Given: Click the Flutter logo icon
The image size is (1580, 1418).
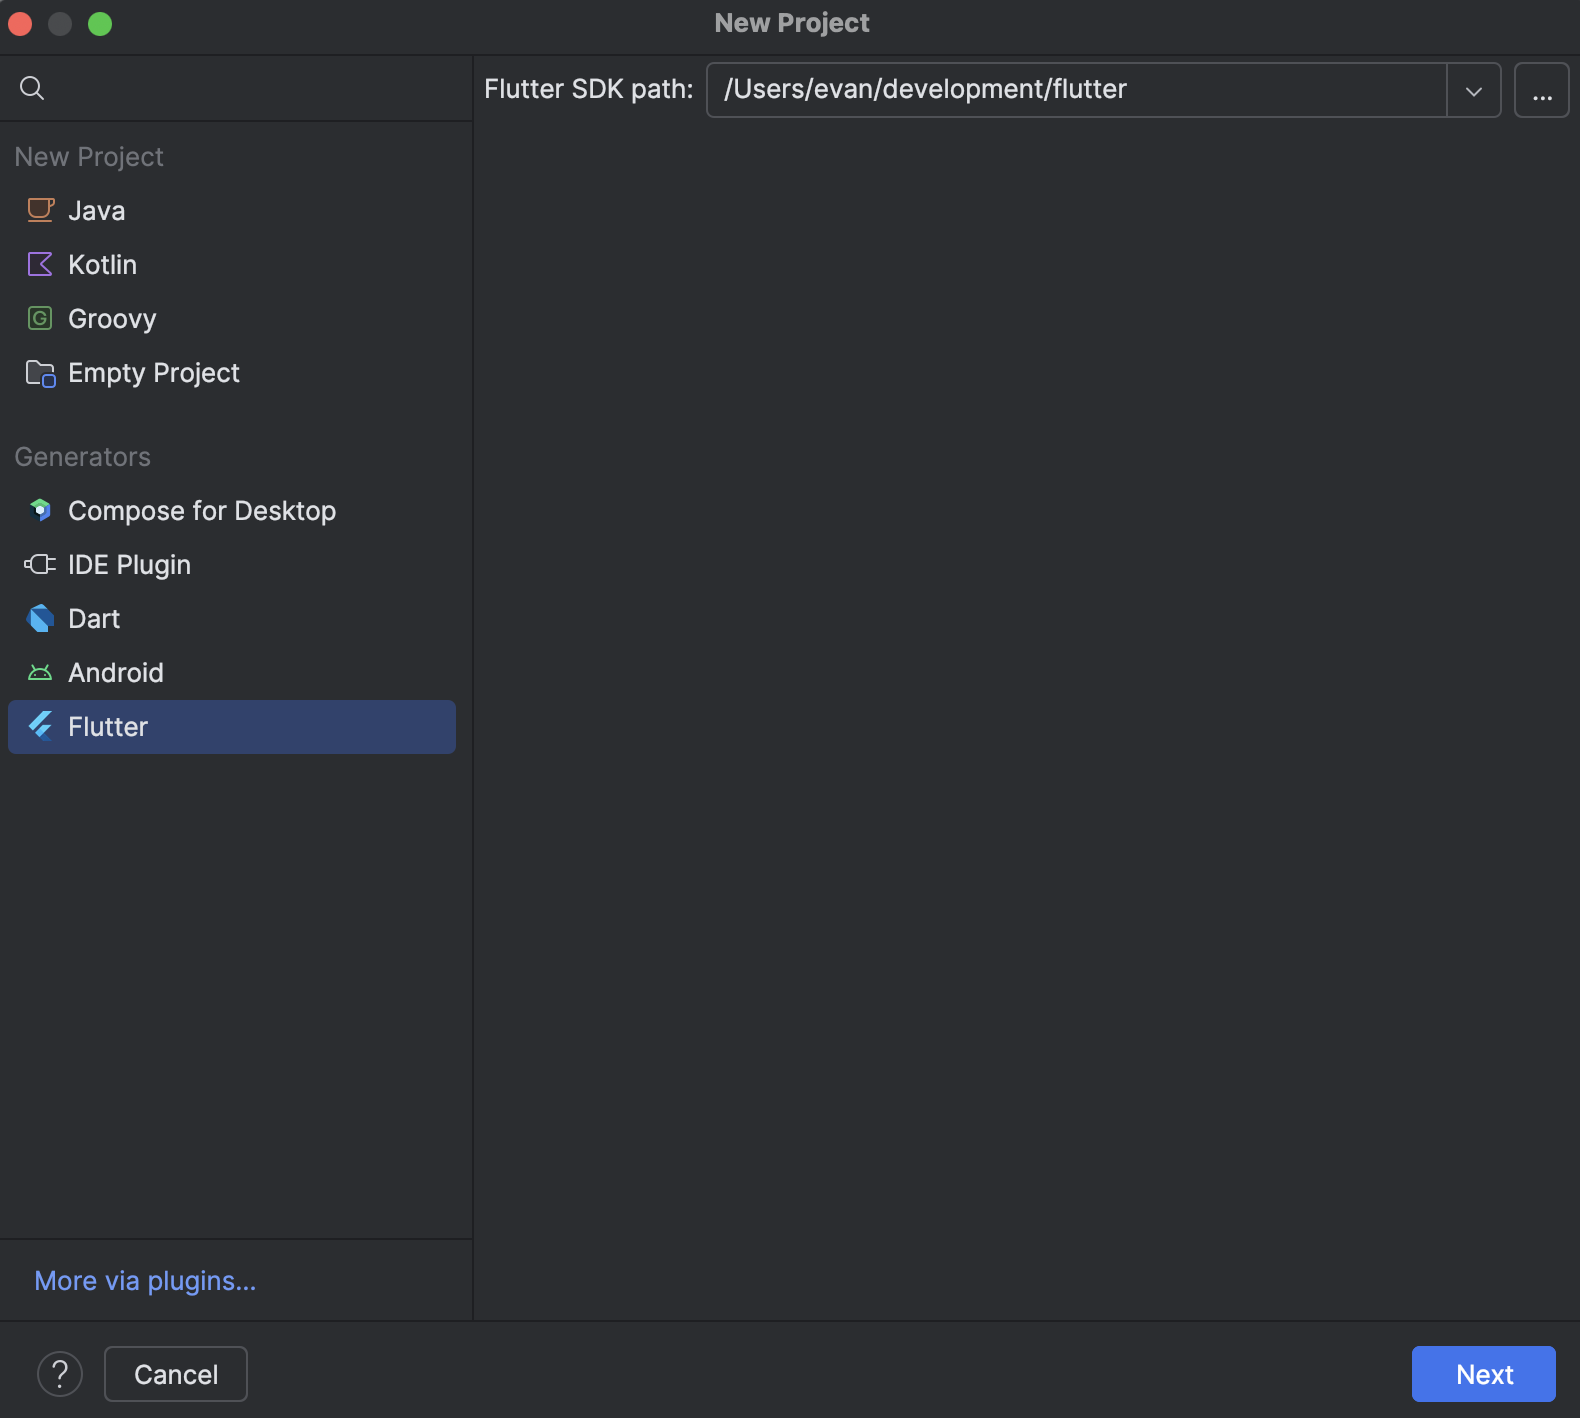Looking at the screenshot, I should [40, 726].
